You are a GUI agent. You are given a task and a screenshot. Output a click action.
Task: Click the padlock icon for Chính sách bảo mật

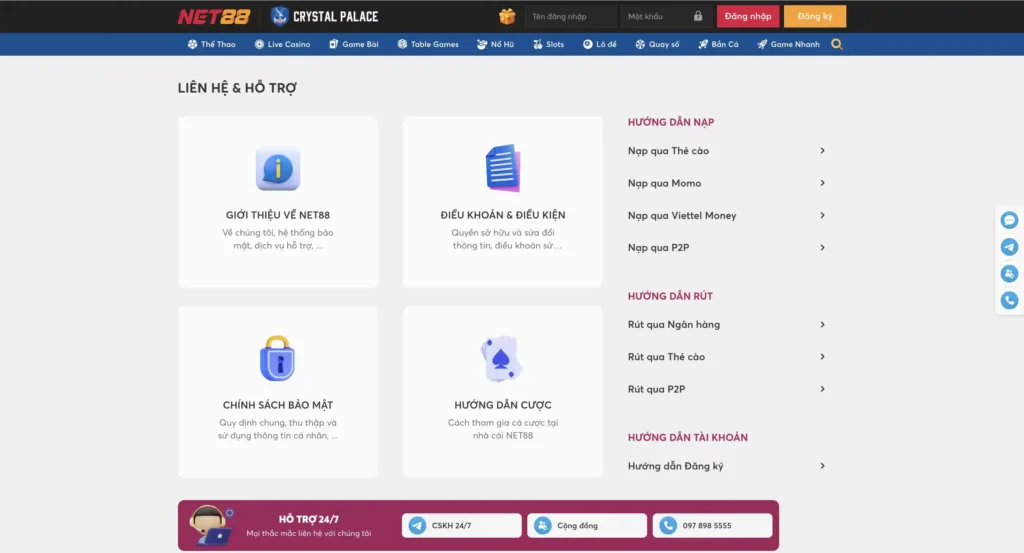tap(277, 358)
